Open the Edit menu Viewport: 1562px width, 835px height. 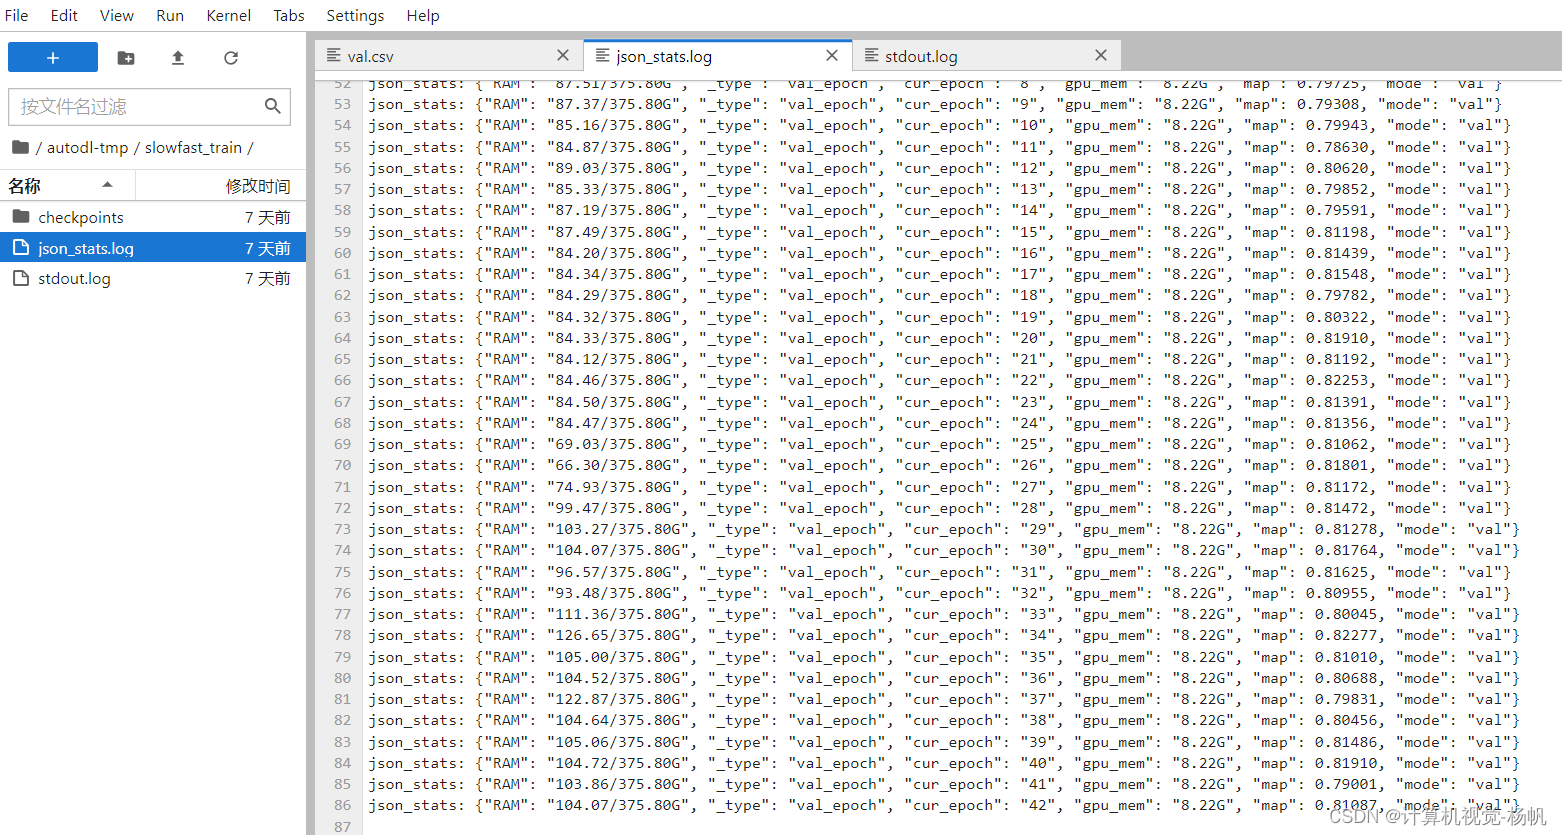pyautogui.click(x=64, y=15)
